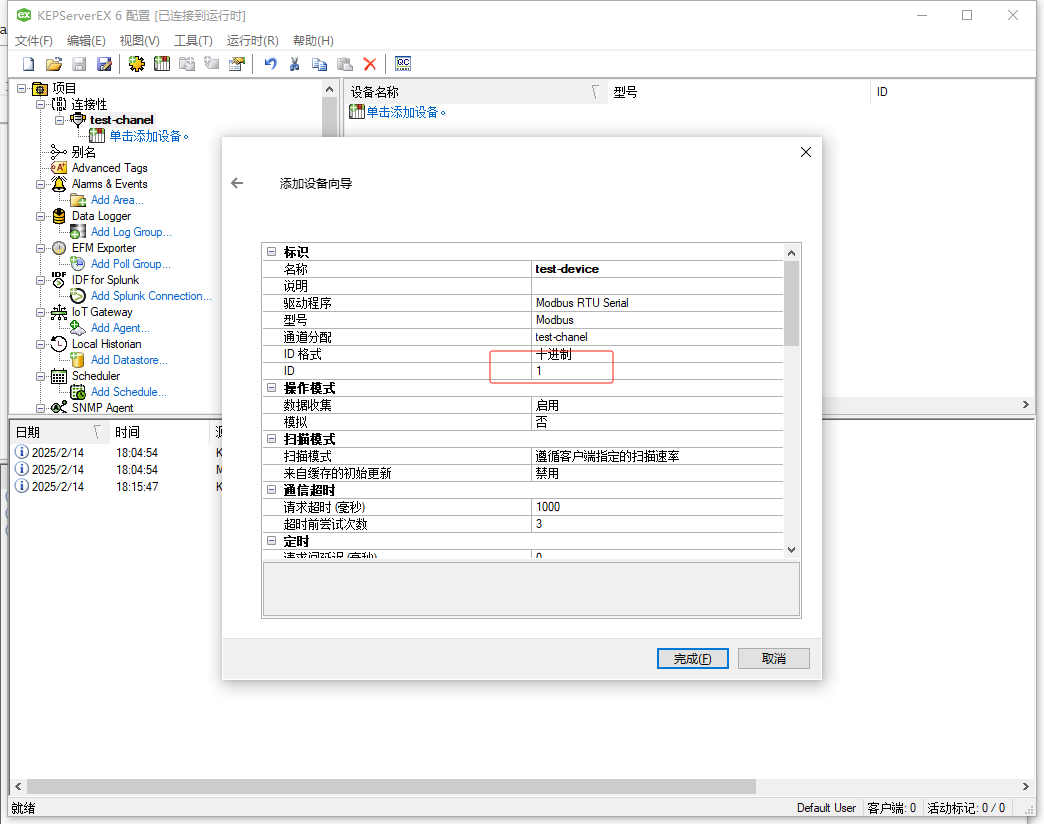This screenshot has height=824, width=1044.
Task: Click the Scheduler calendar icon
Action: [59, 376]
